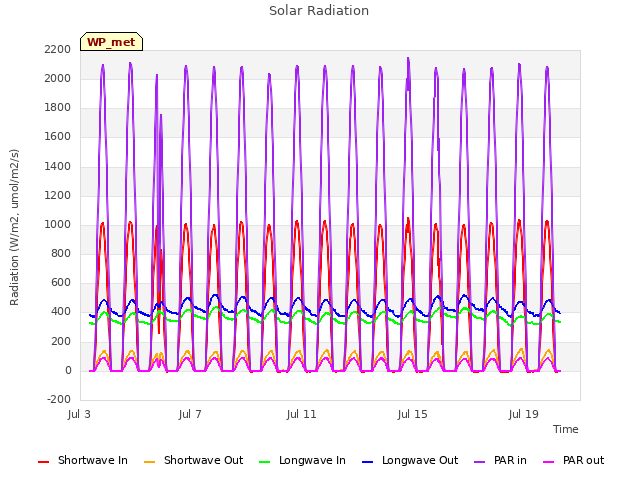Click the blue Longwave Out legend swatch

click(x=367, y=462)
